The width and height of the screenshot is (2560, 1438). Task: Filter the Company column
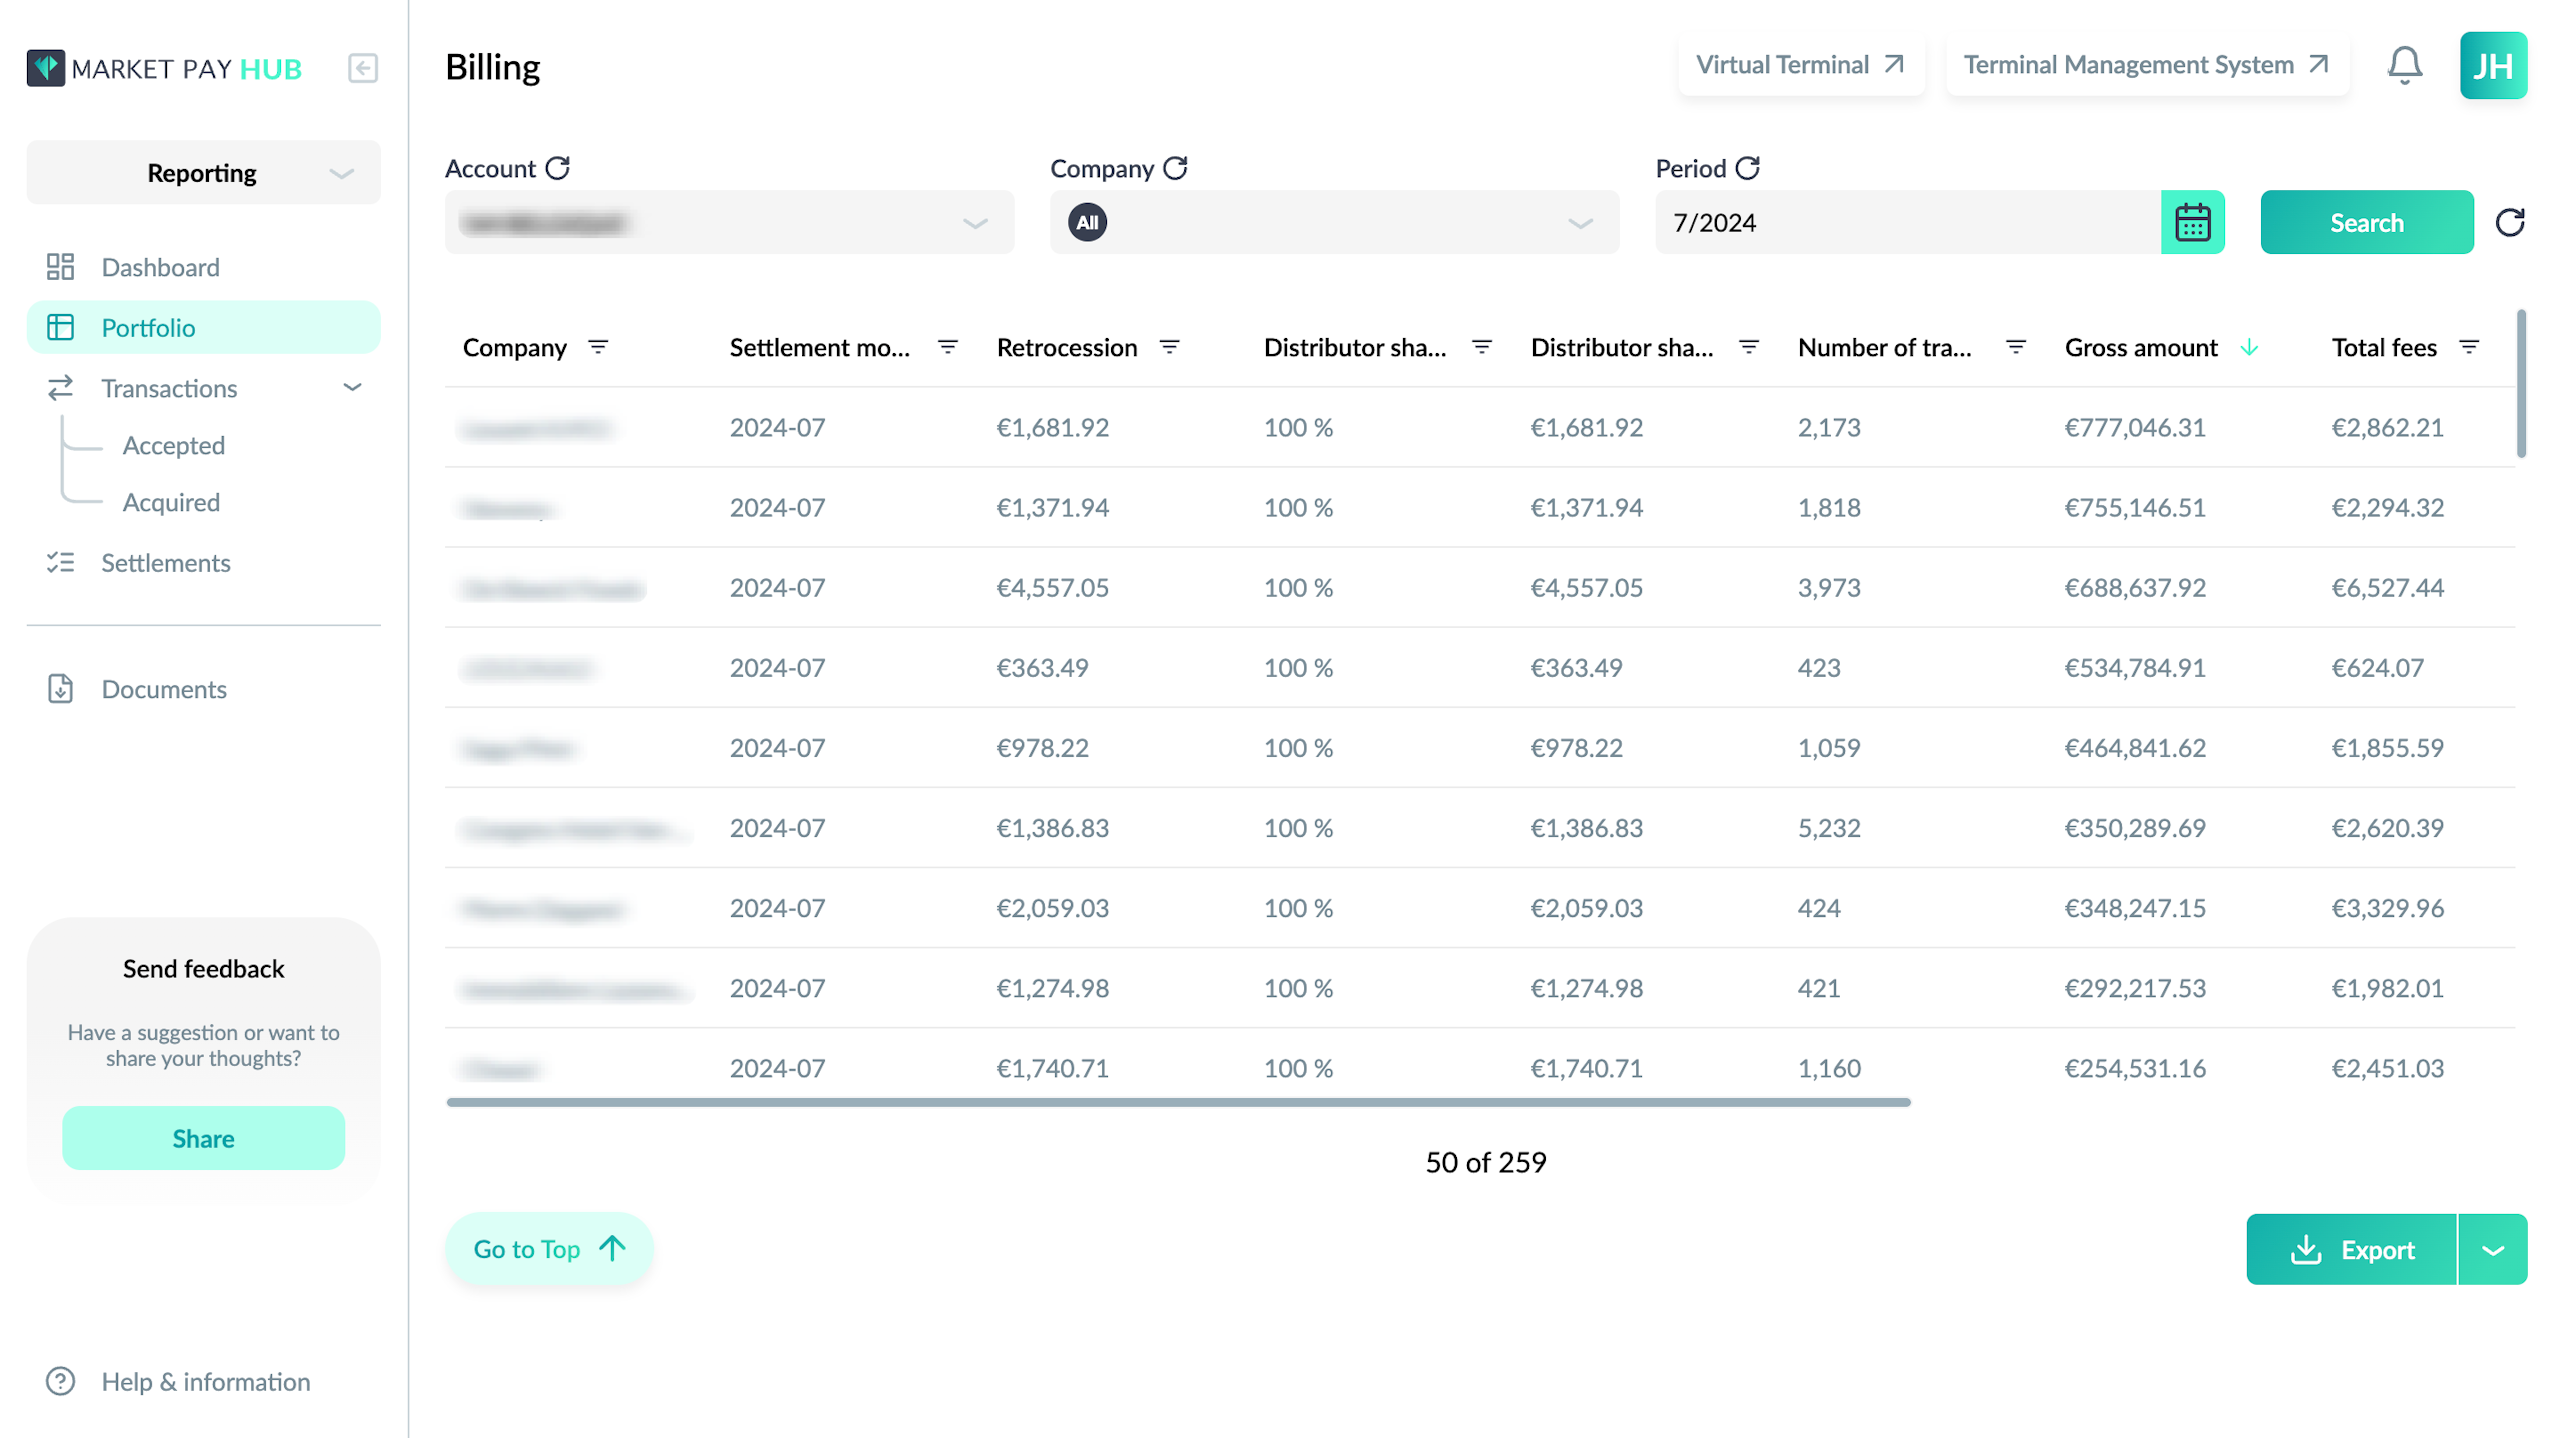(x=598, y=347)
